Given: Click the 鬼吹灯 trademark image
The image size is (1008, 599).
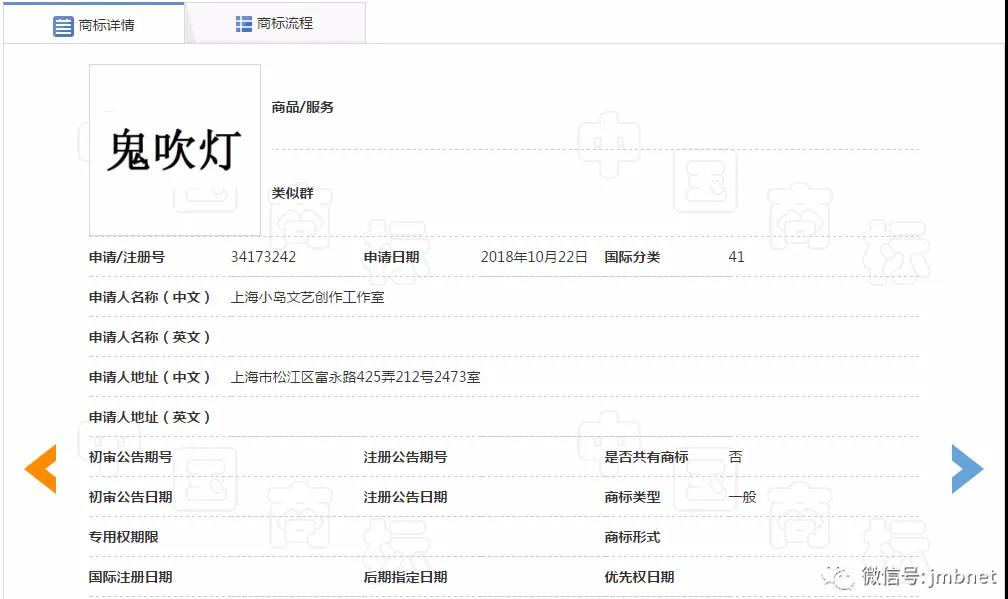Looking at the screenshot, I should tap(175, 150).
